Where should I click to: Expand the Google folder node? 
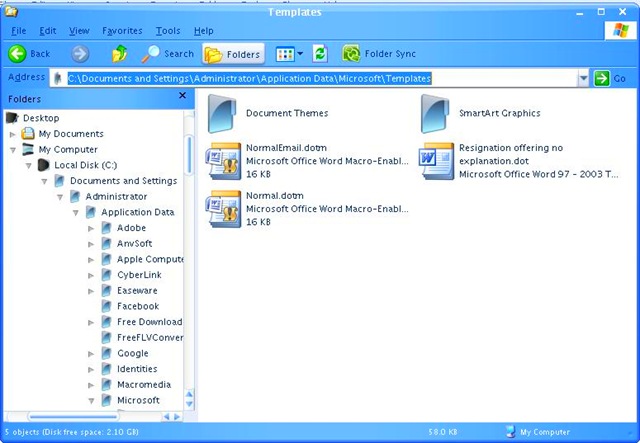click(x=91, y=354)
